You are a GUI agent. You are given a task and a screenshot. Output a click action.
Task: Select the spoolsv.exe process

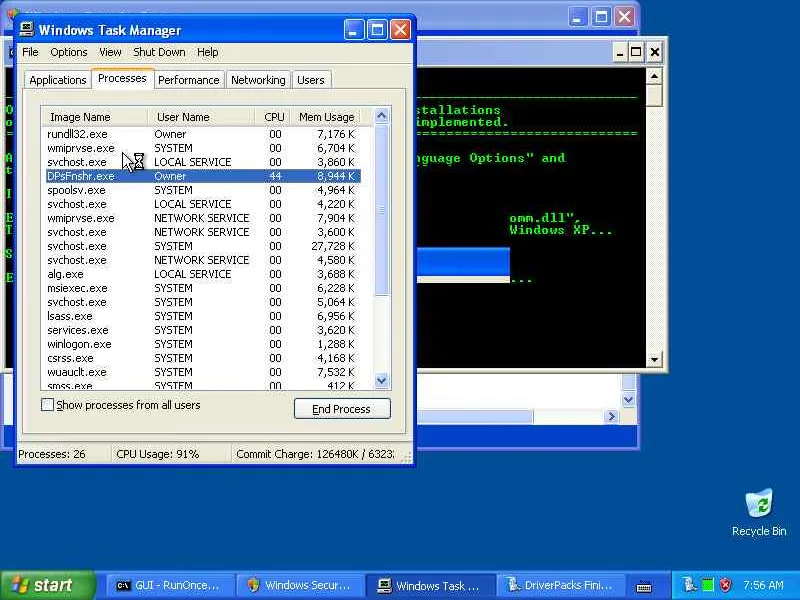click(202, 190)
